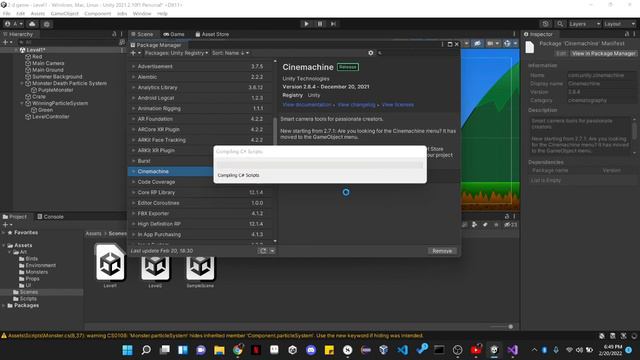The width and height of the screenshot is (640, 360).
Task: Click the collab settings gear beside cloud icon
Action: click(x=47, y=24)
